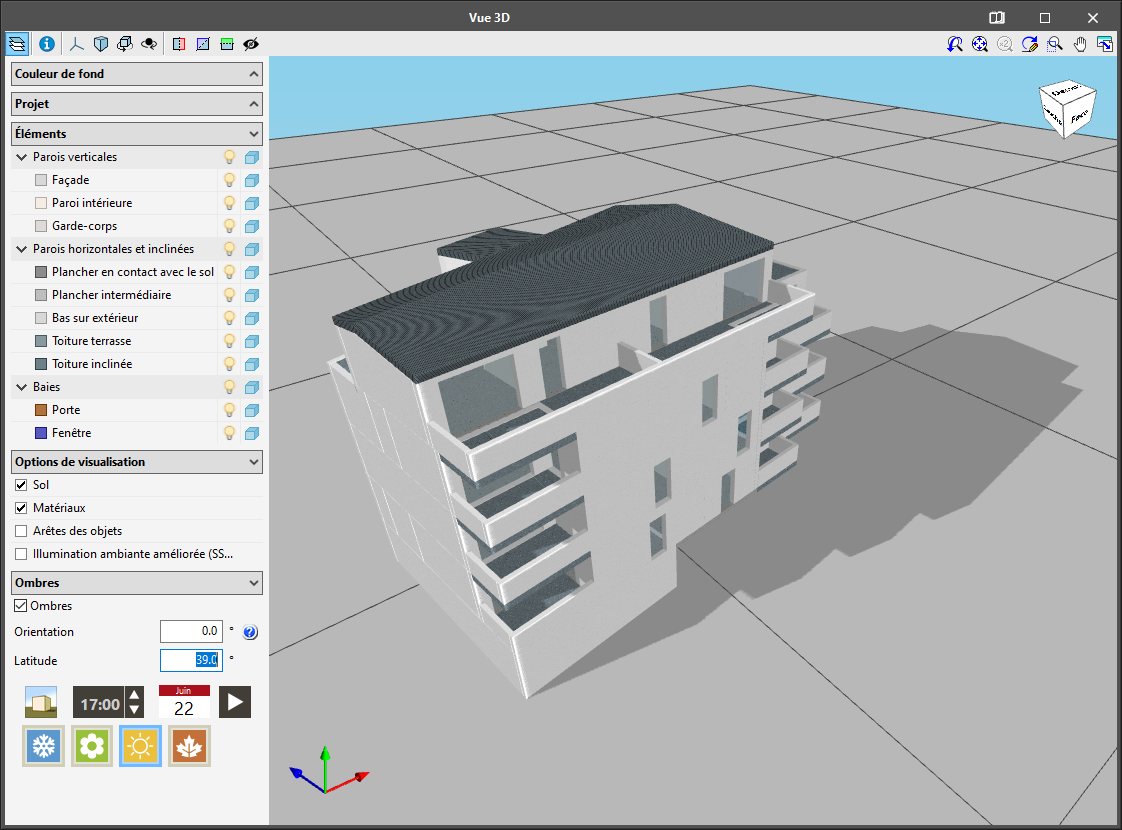The image size is (1122, 830).
Task: Collapse the Parois verticales tree section
Action: pyautogui.click(x=21, y=157)
